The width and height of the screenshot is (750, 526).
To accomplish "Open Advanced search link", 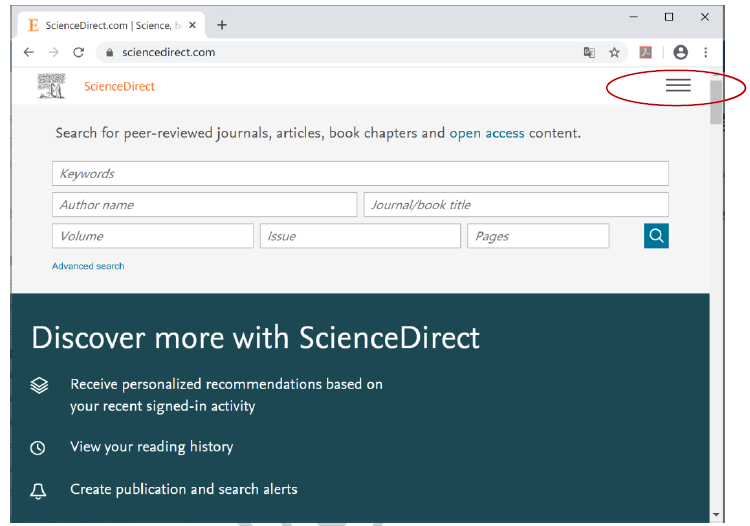I will tap(88, 266).
